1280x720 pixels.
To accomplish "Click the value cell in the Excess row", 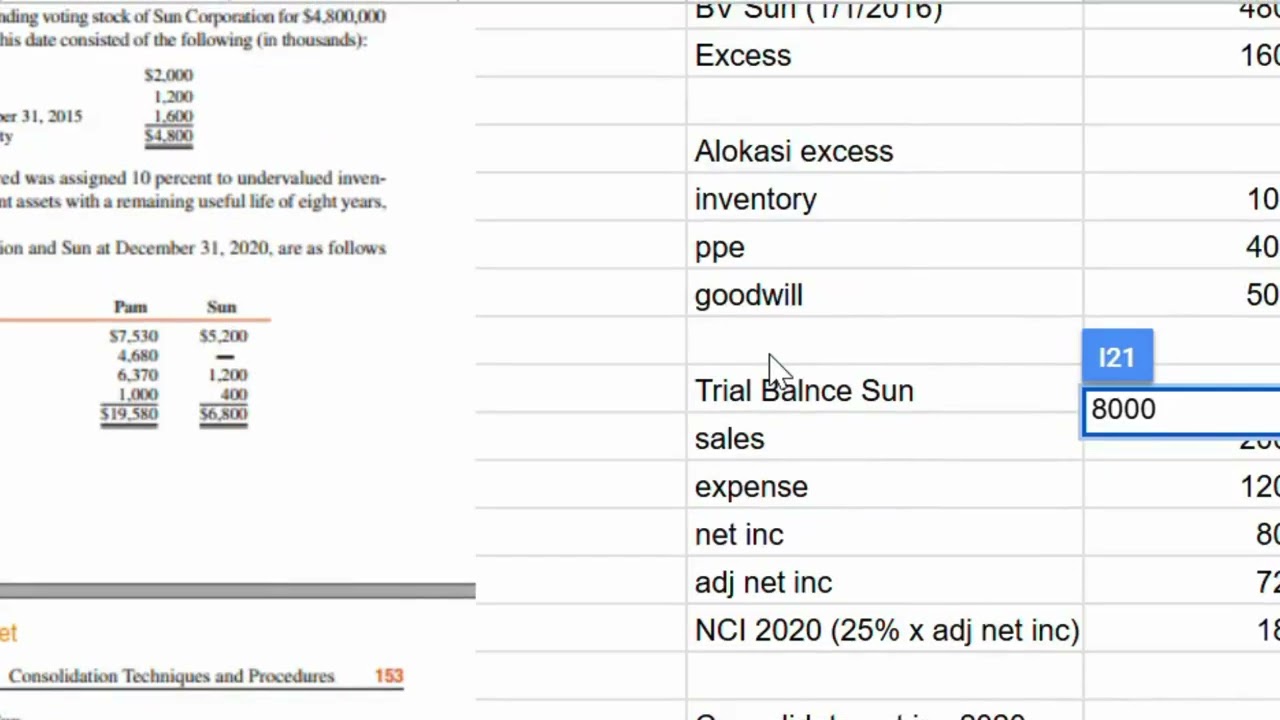I will (x=1182, y=56).
